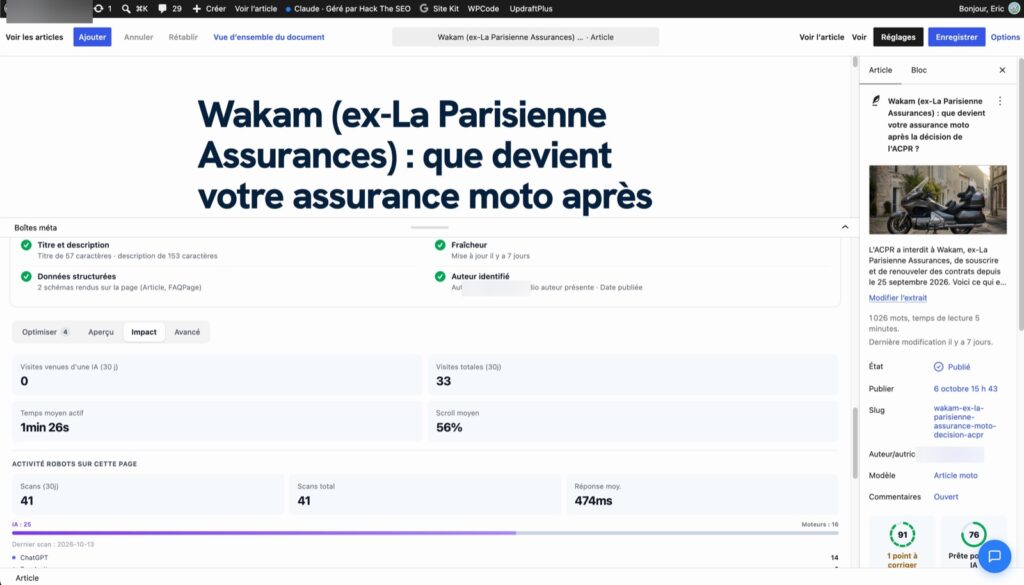Click Voir l'article in the admin bar

click(255, 8)
